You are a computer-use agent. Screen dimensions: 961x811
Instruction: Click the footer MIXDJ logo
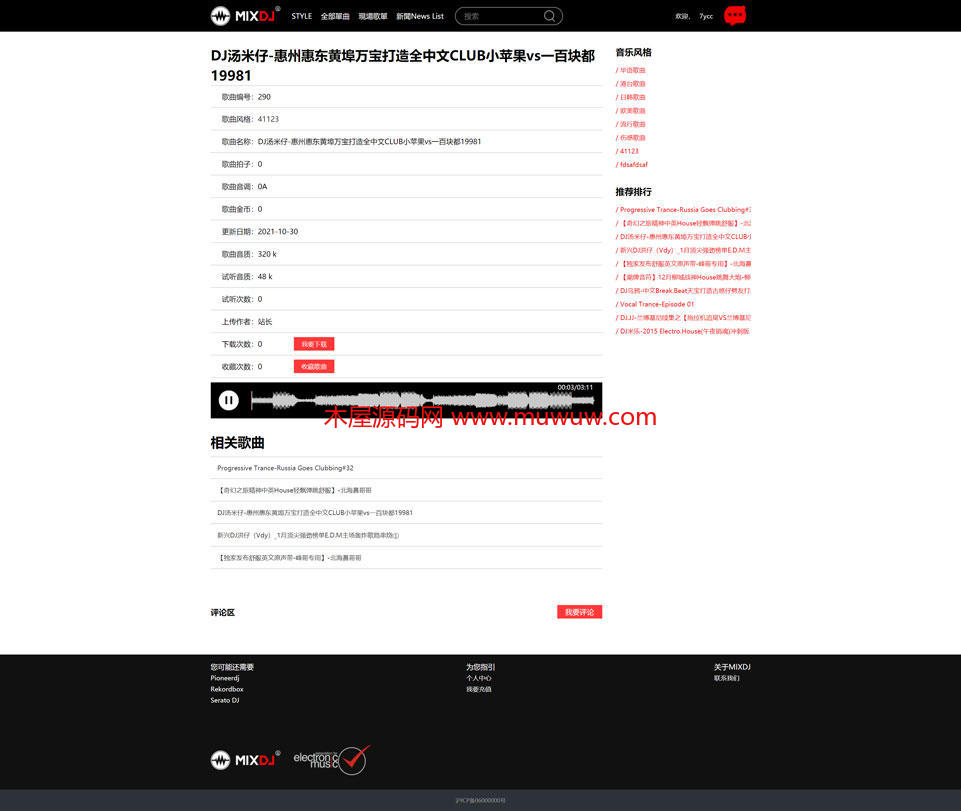244,760
